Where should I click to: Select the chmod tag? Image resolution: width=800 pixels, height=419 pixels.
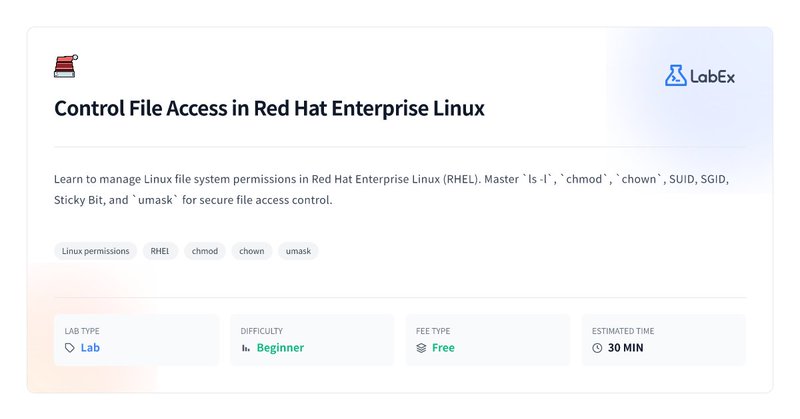(x=205, y=251)
